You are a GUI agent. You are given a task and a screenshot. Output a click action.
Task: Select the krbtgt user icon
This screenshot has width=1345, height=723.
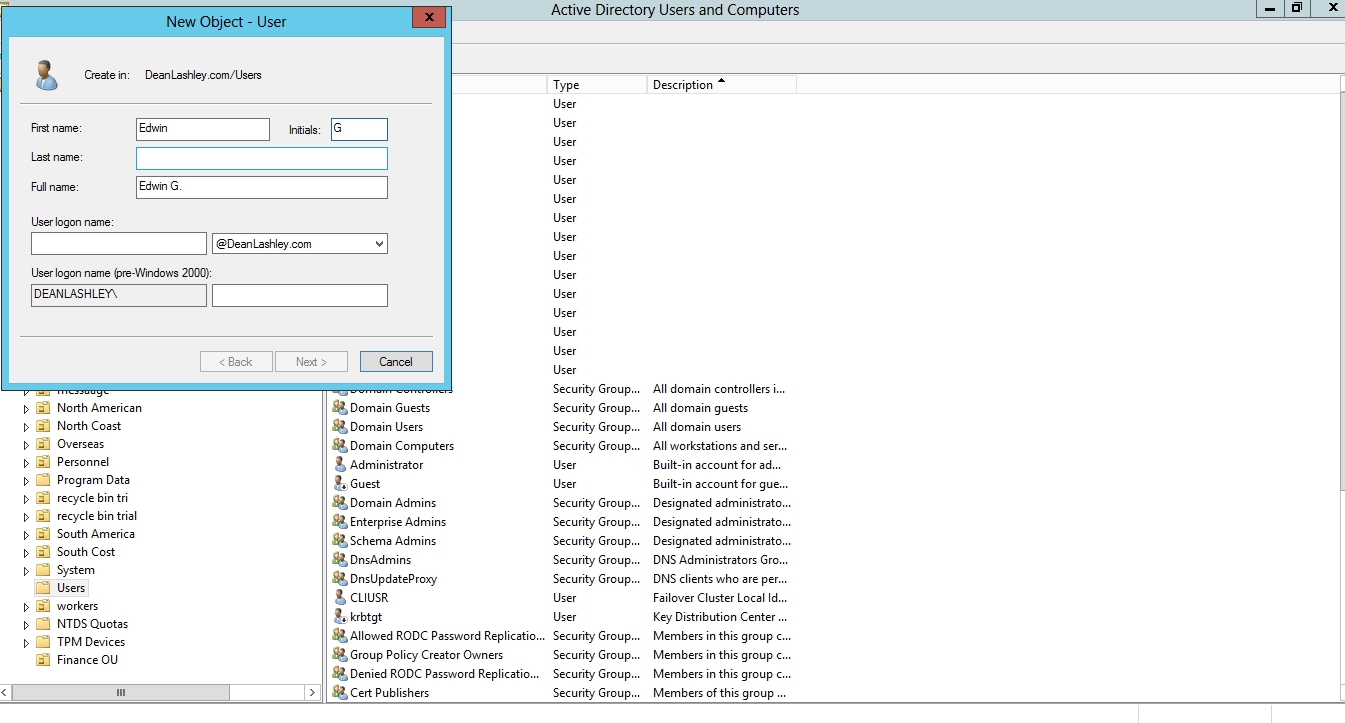click(340, 617)
